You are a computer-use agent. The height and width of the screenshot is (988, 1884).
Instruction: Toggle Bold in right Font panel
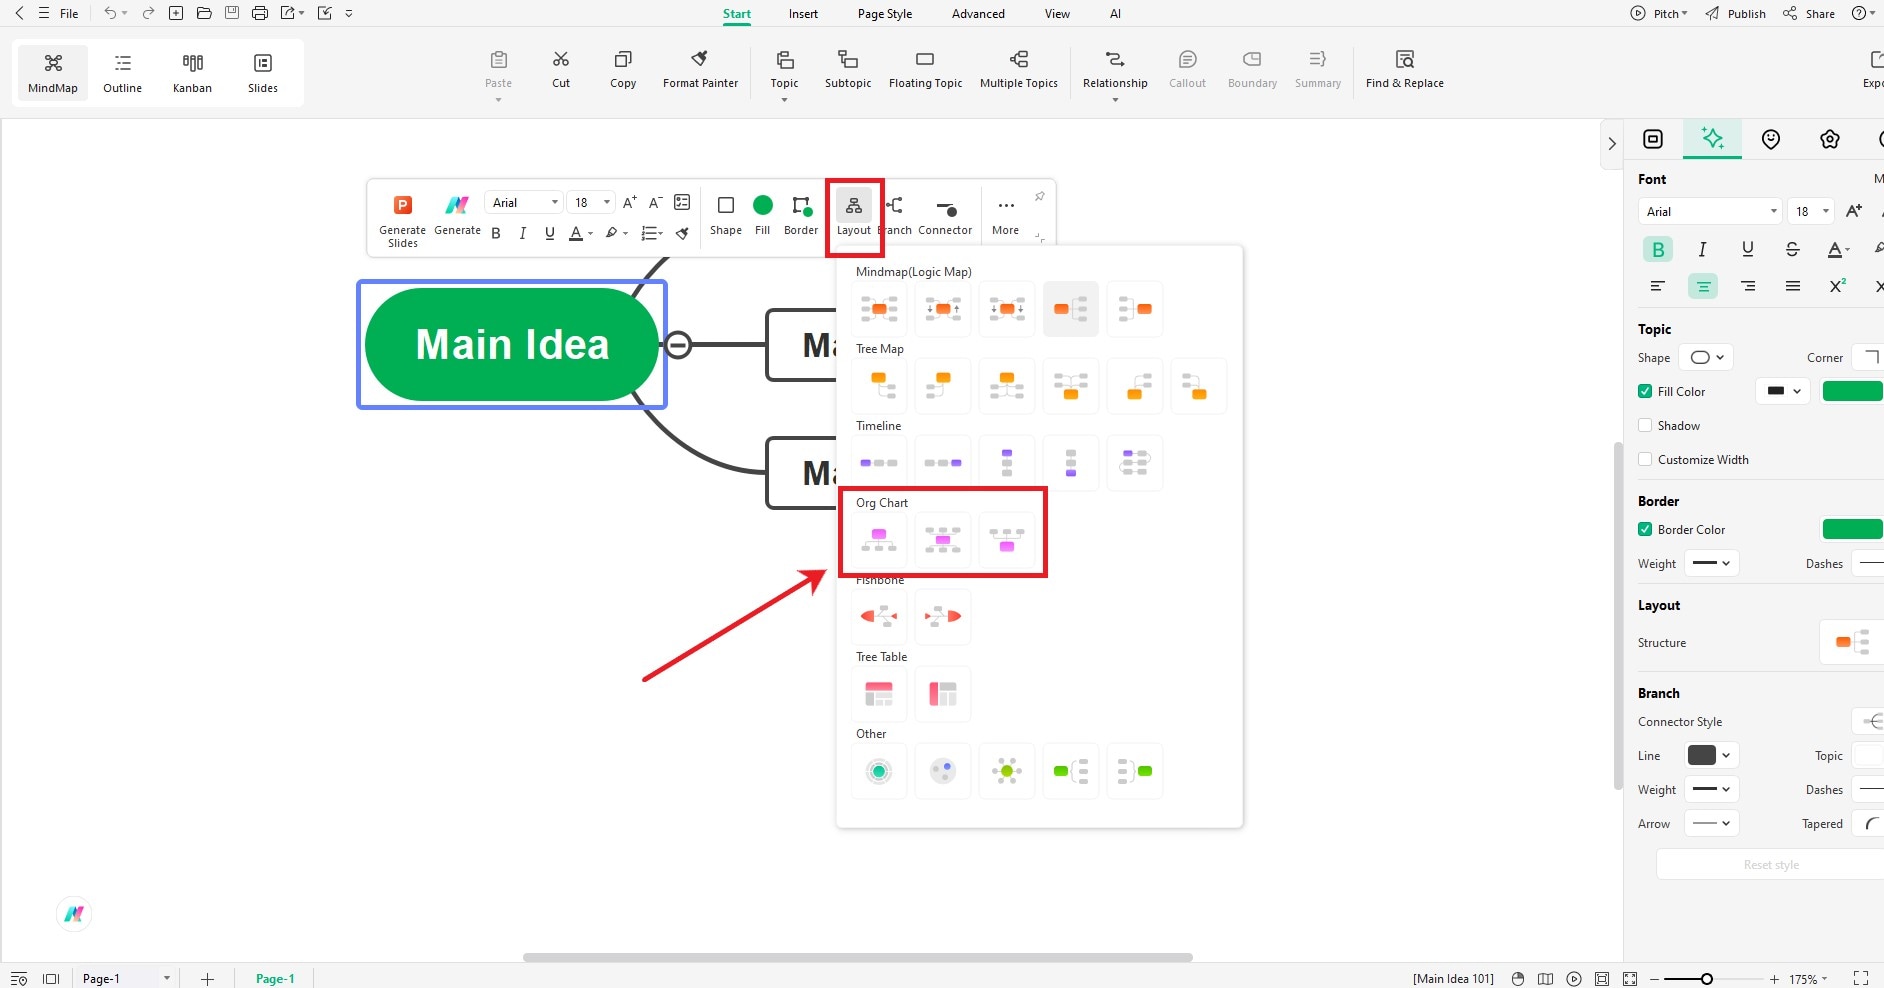[x=1658, y=249]
